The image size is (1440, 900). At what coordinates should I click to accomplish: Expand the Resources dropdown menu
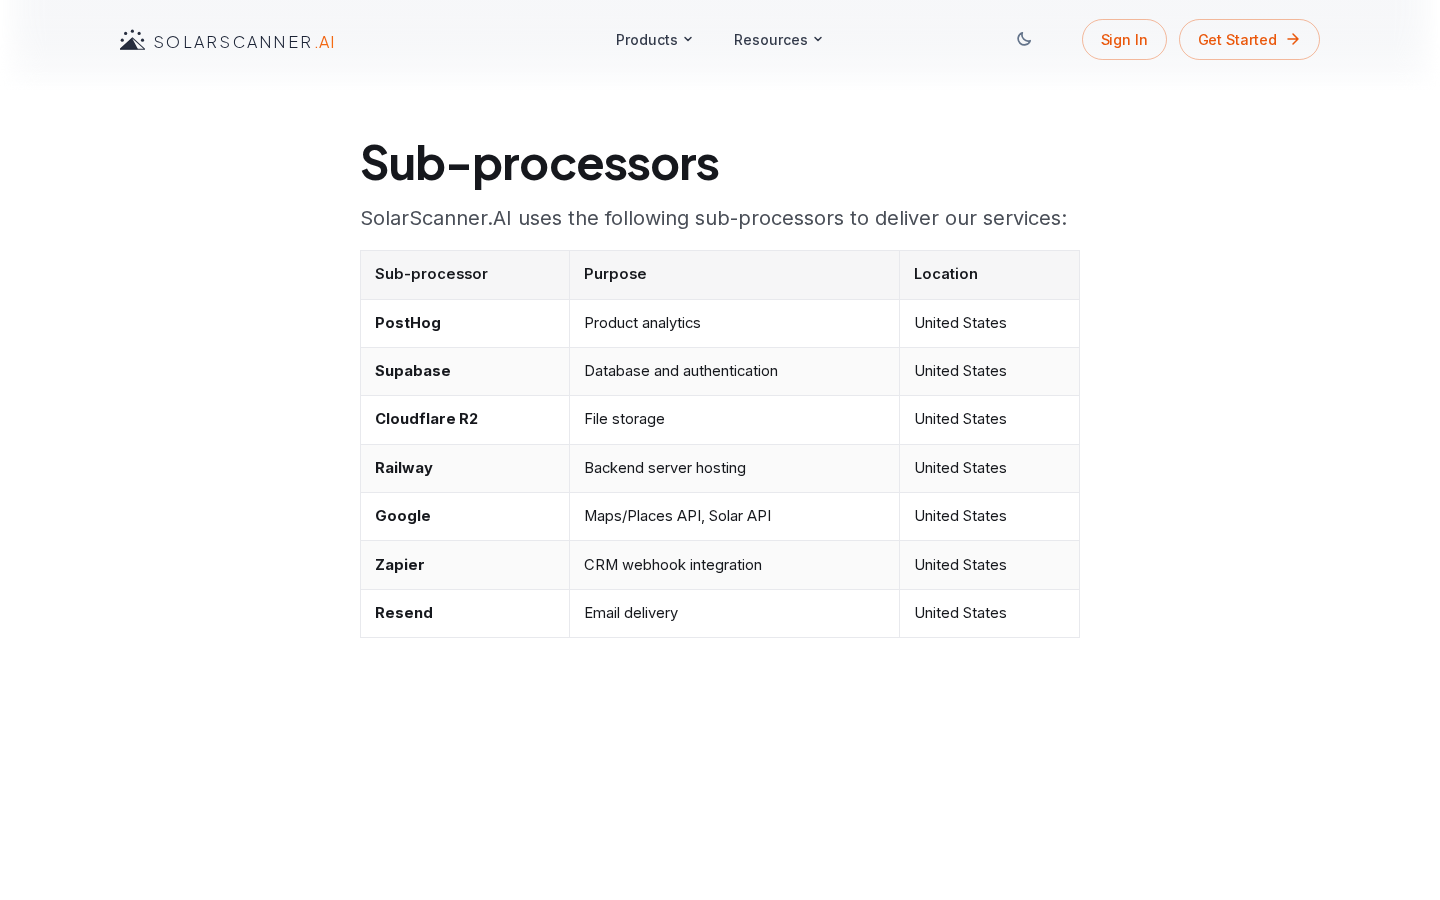point(778,40)
